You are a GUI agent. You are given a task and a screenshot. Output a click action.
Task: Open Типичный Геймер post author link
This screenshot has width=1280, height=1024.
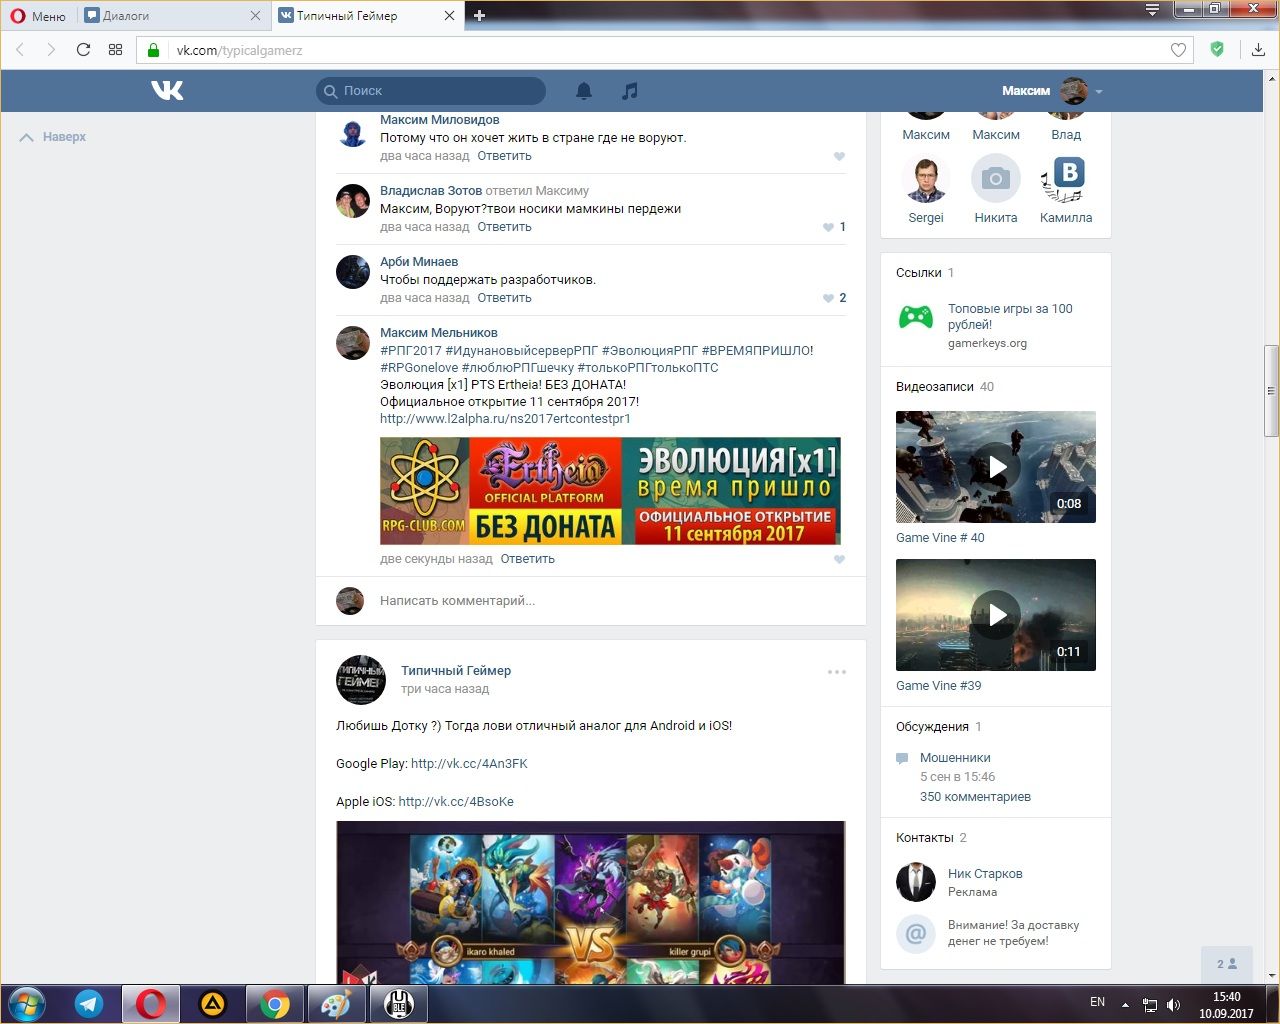[456, 671]
